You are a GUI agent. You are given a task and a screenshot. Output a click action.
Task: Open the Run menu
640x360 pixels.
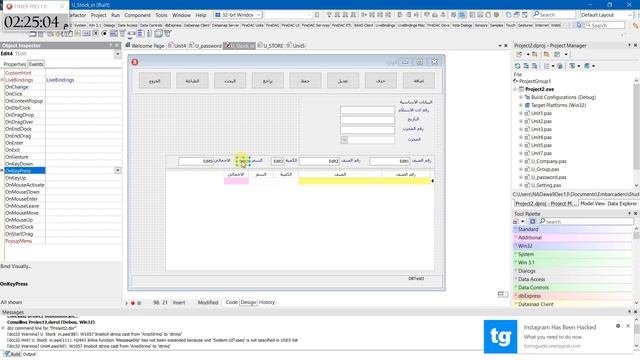pos(116,15)
